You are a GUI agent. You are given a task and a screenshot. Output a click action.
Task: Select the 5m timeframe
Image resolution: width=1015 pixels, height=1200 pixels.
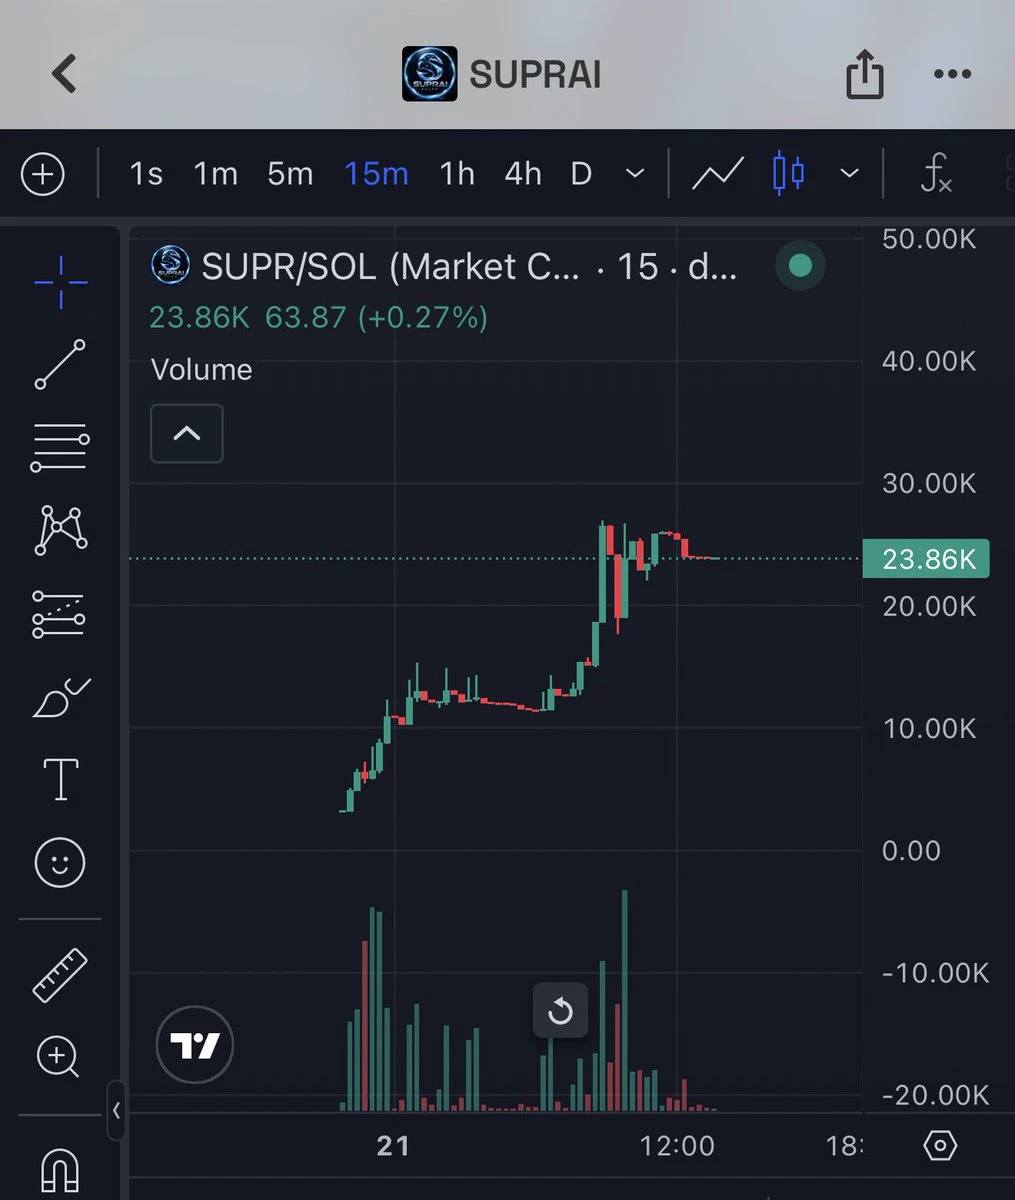[x=290, y=175]
